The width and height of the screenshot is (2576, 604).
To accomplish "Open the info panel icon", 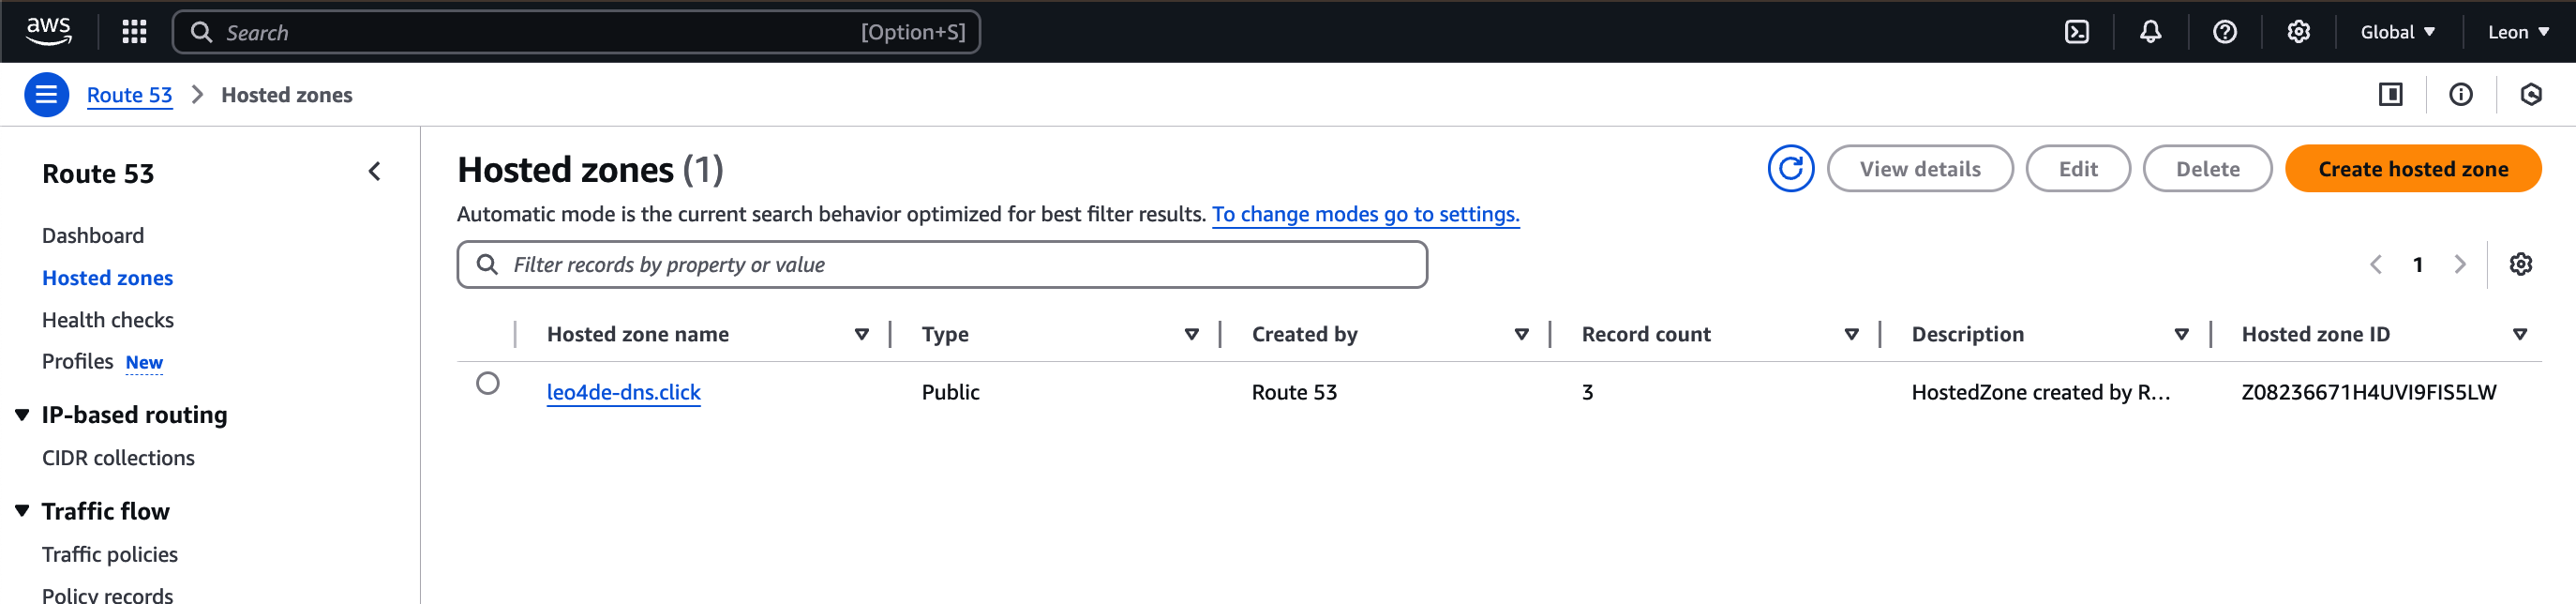I will pyautogui.click(x=2460, y=95).
